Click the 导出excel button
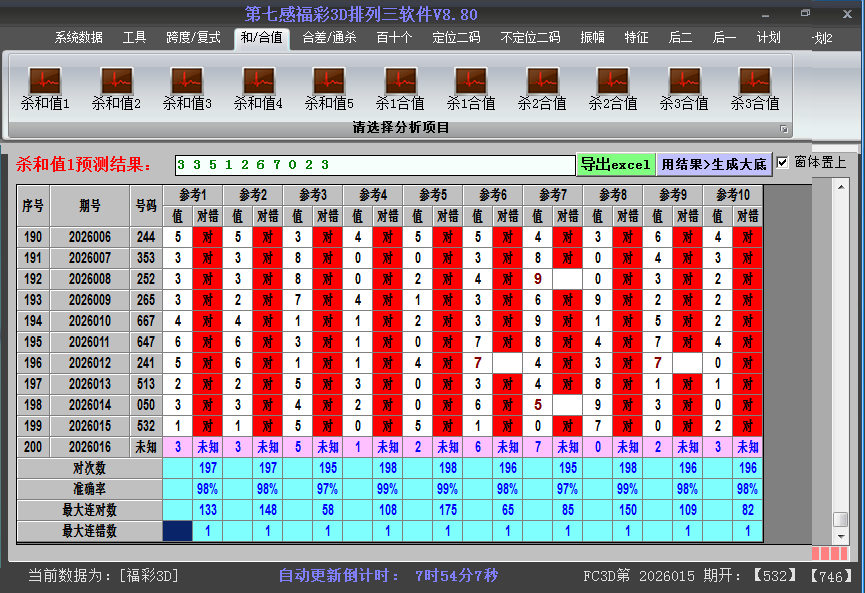Viewport: 865px width, 593px height. [x=616, y=162]
